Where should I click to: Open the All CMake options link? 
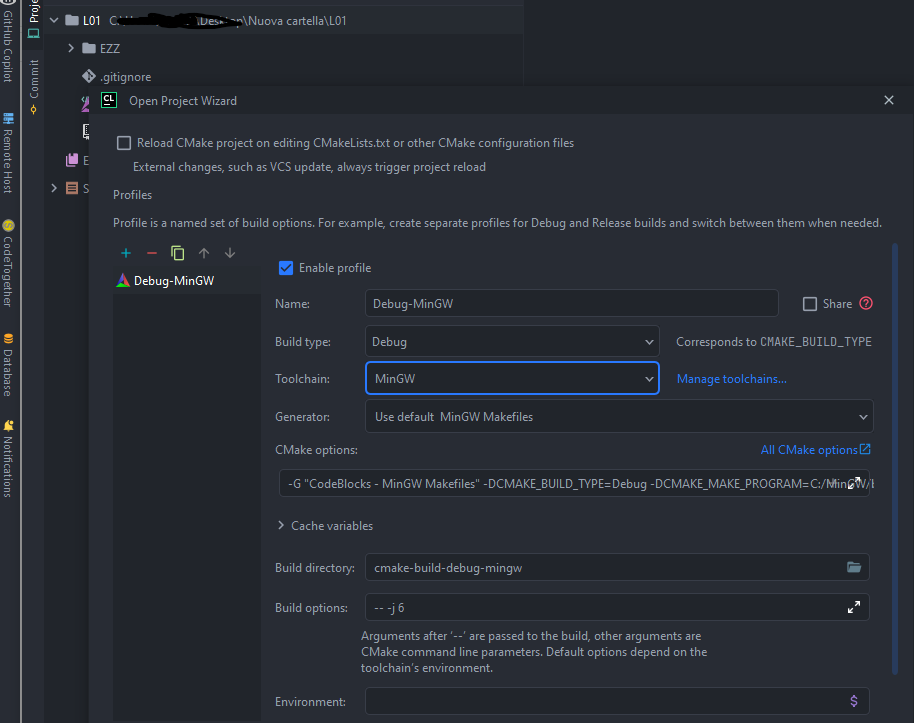pos(815,450)
